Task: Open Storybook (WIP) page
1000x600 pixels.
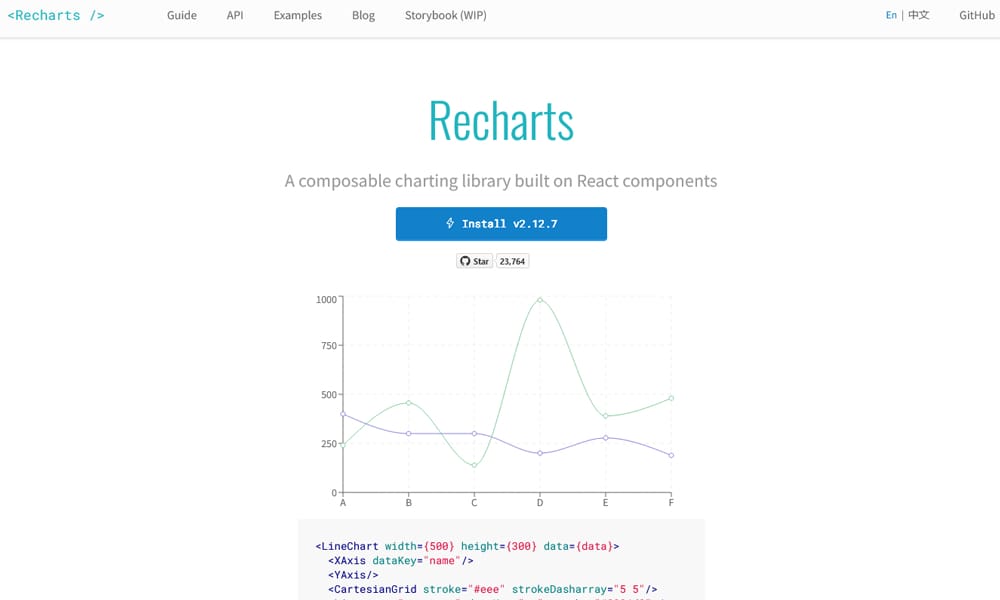Action: [x=446, y=16]
